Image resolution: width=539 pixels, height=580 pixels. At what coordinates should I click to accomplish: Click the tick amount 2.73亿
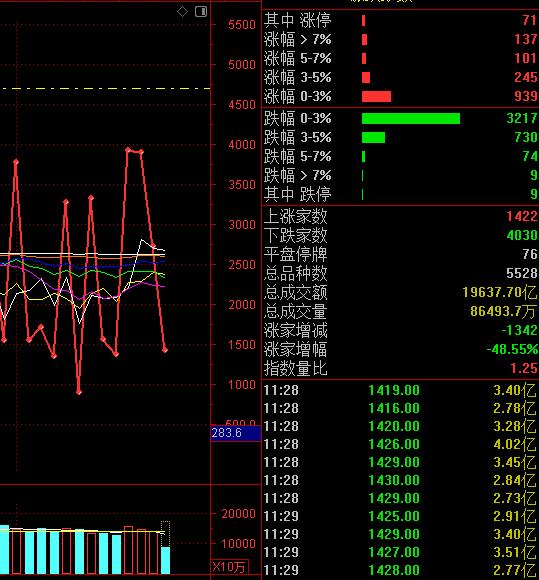pos(515,498)
